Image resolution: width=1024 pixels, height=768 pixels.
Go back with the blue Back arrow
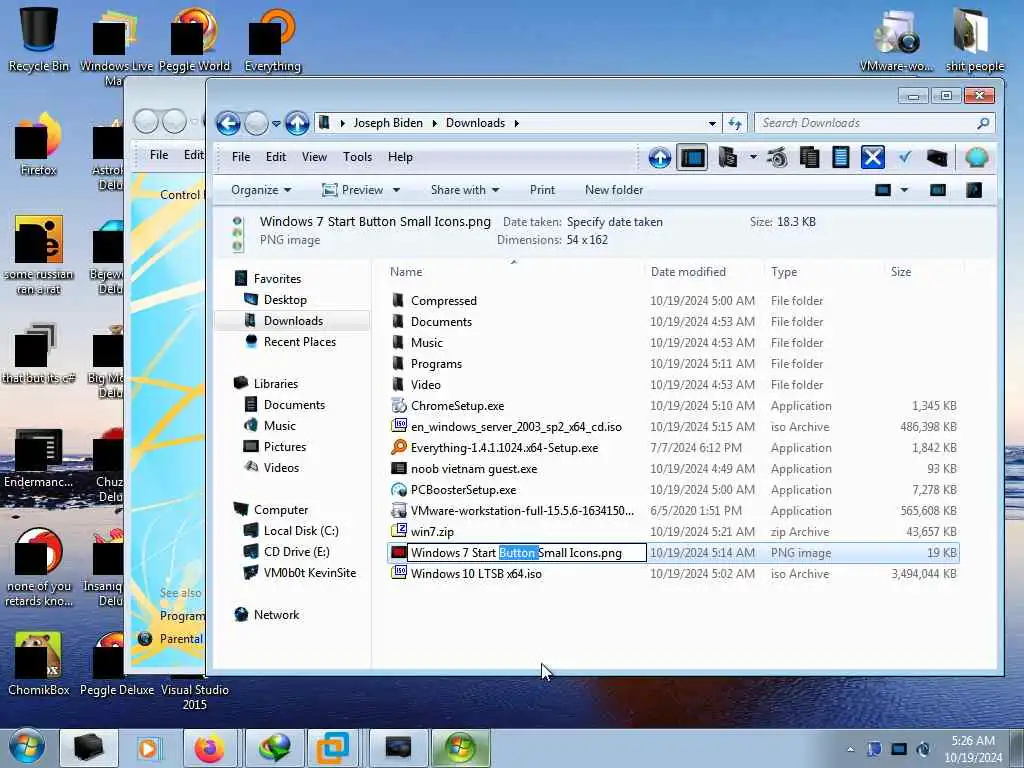[228, 123]
